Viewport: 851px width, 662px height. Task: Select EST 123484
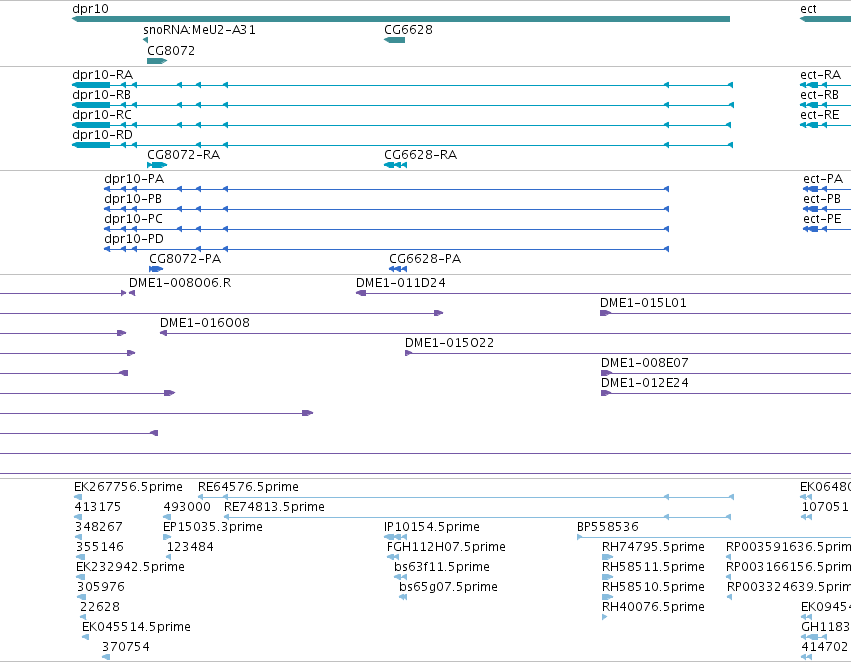point(169,558)
